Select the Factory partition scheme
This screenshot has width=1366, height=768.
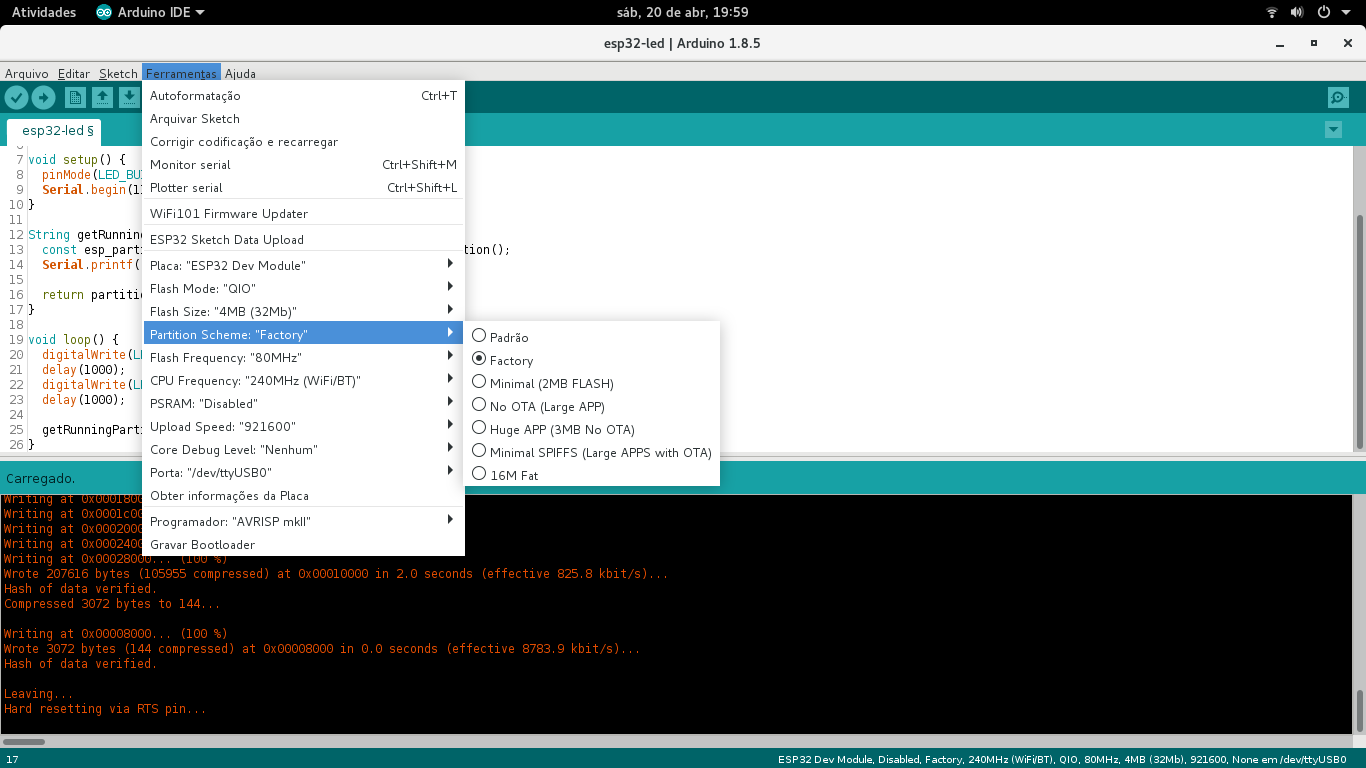point(592,361)
